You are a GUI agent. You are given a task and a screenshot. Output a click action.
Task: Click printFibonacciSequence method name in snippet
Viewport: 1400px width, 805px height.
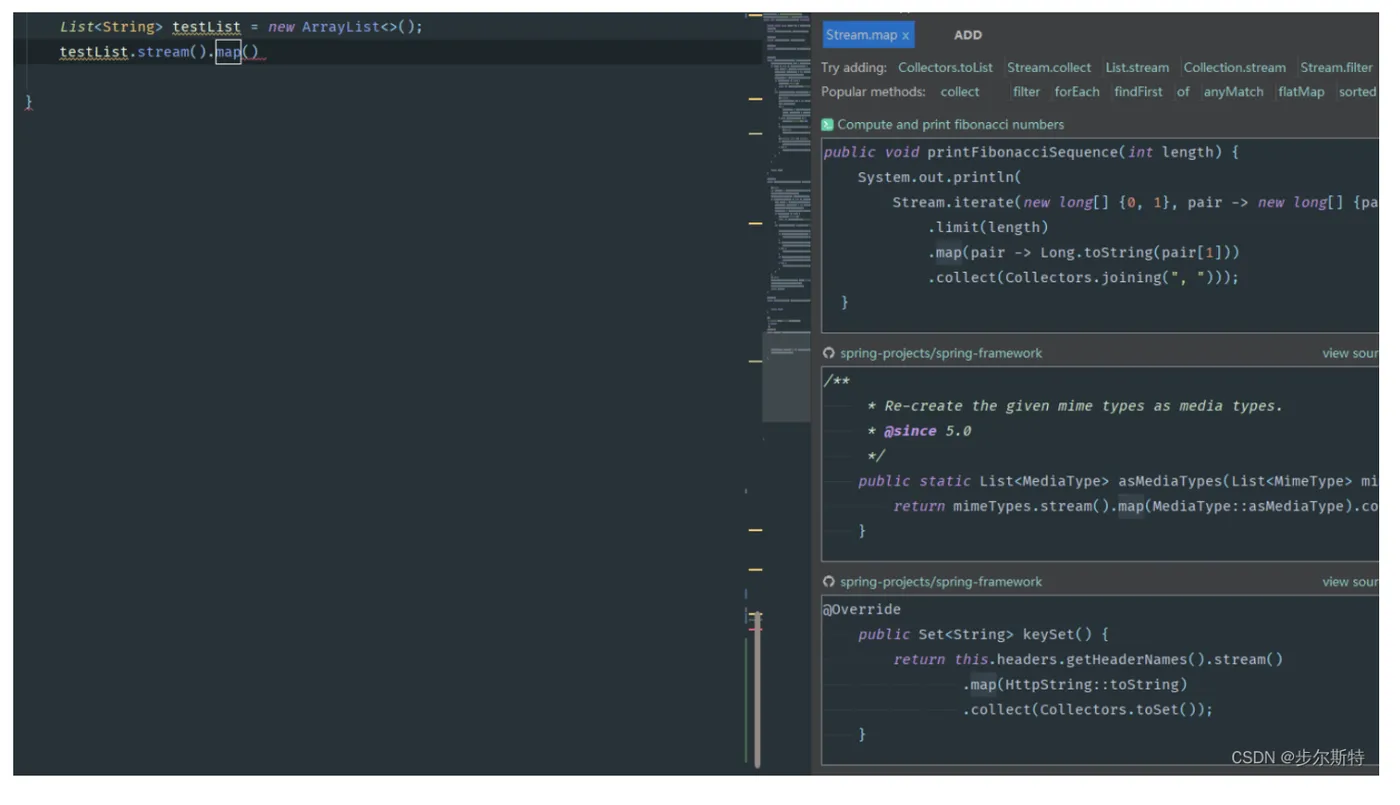(x=1023, y=152)
